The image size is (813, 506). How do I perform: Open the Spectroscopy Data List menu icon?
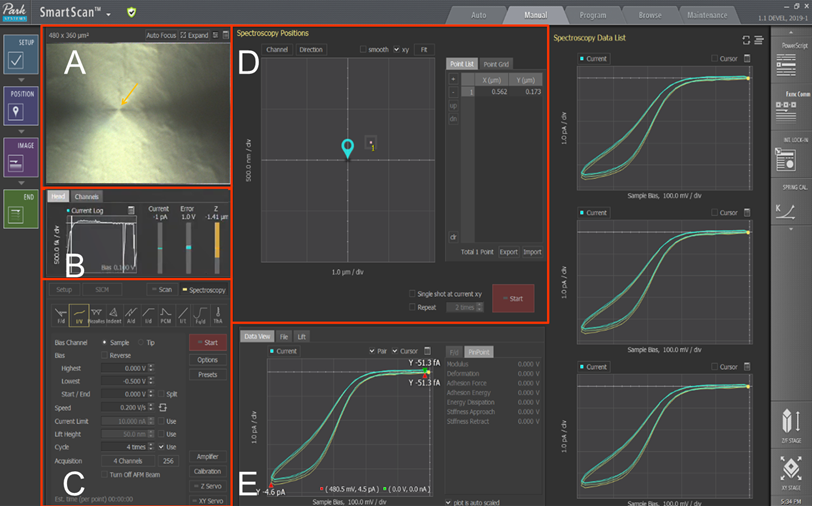pos(759,40)
